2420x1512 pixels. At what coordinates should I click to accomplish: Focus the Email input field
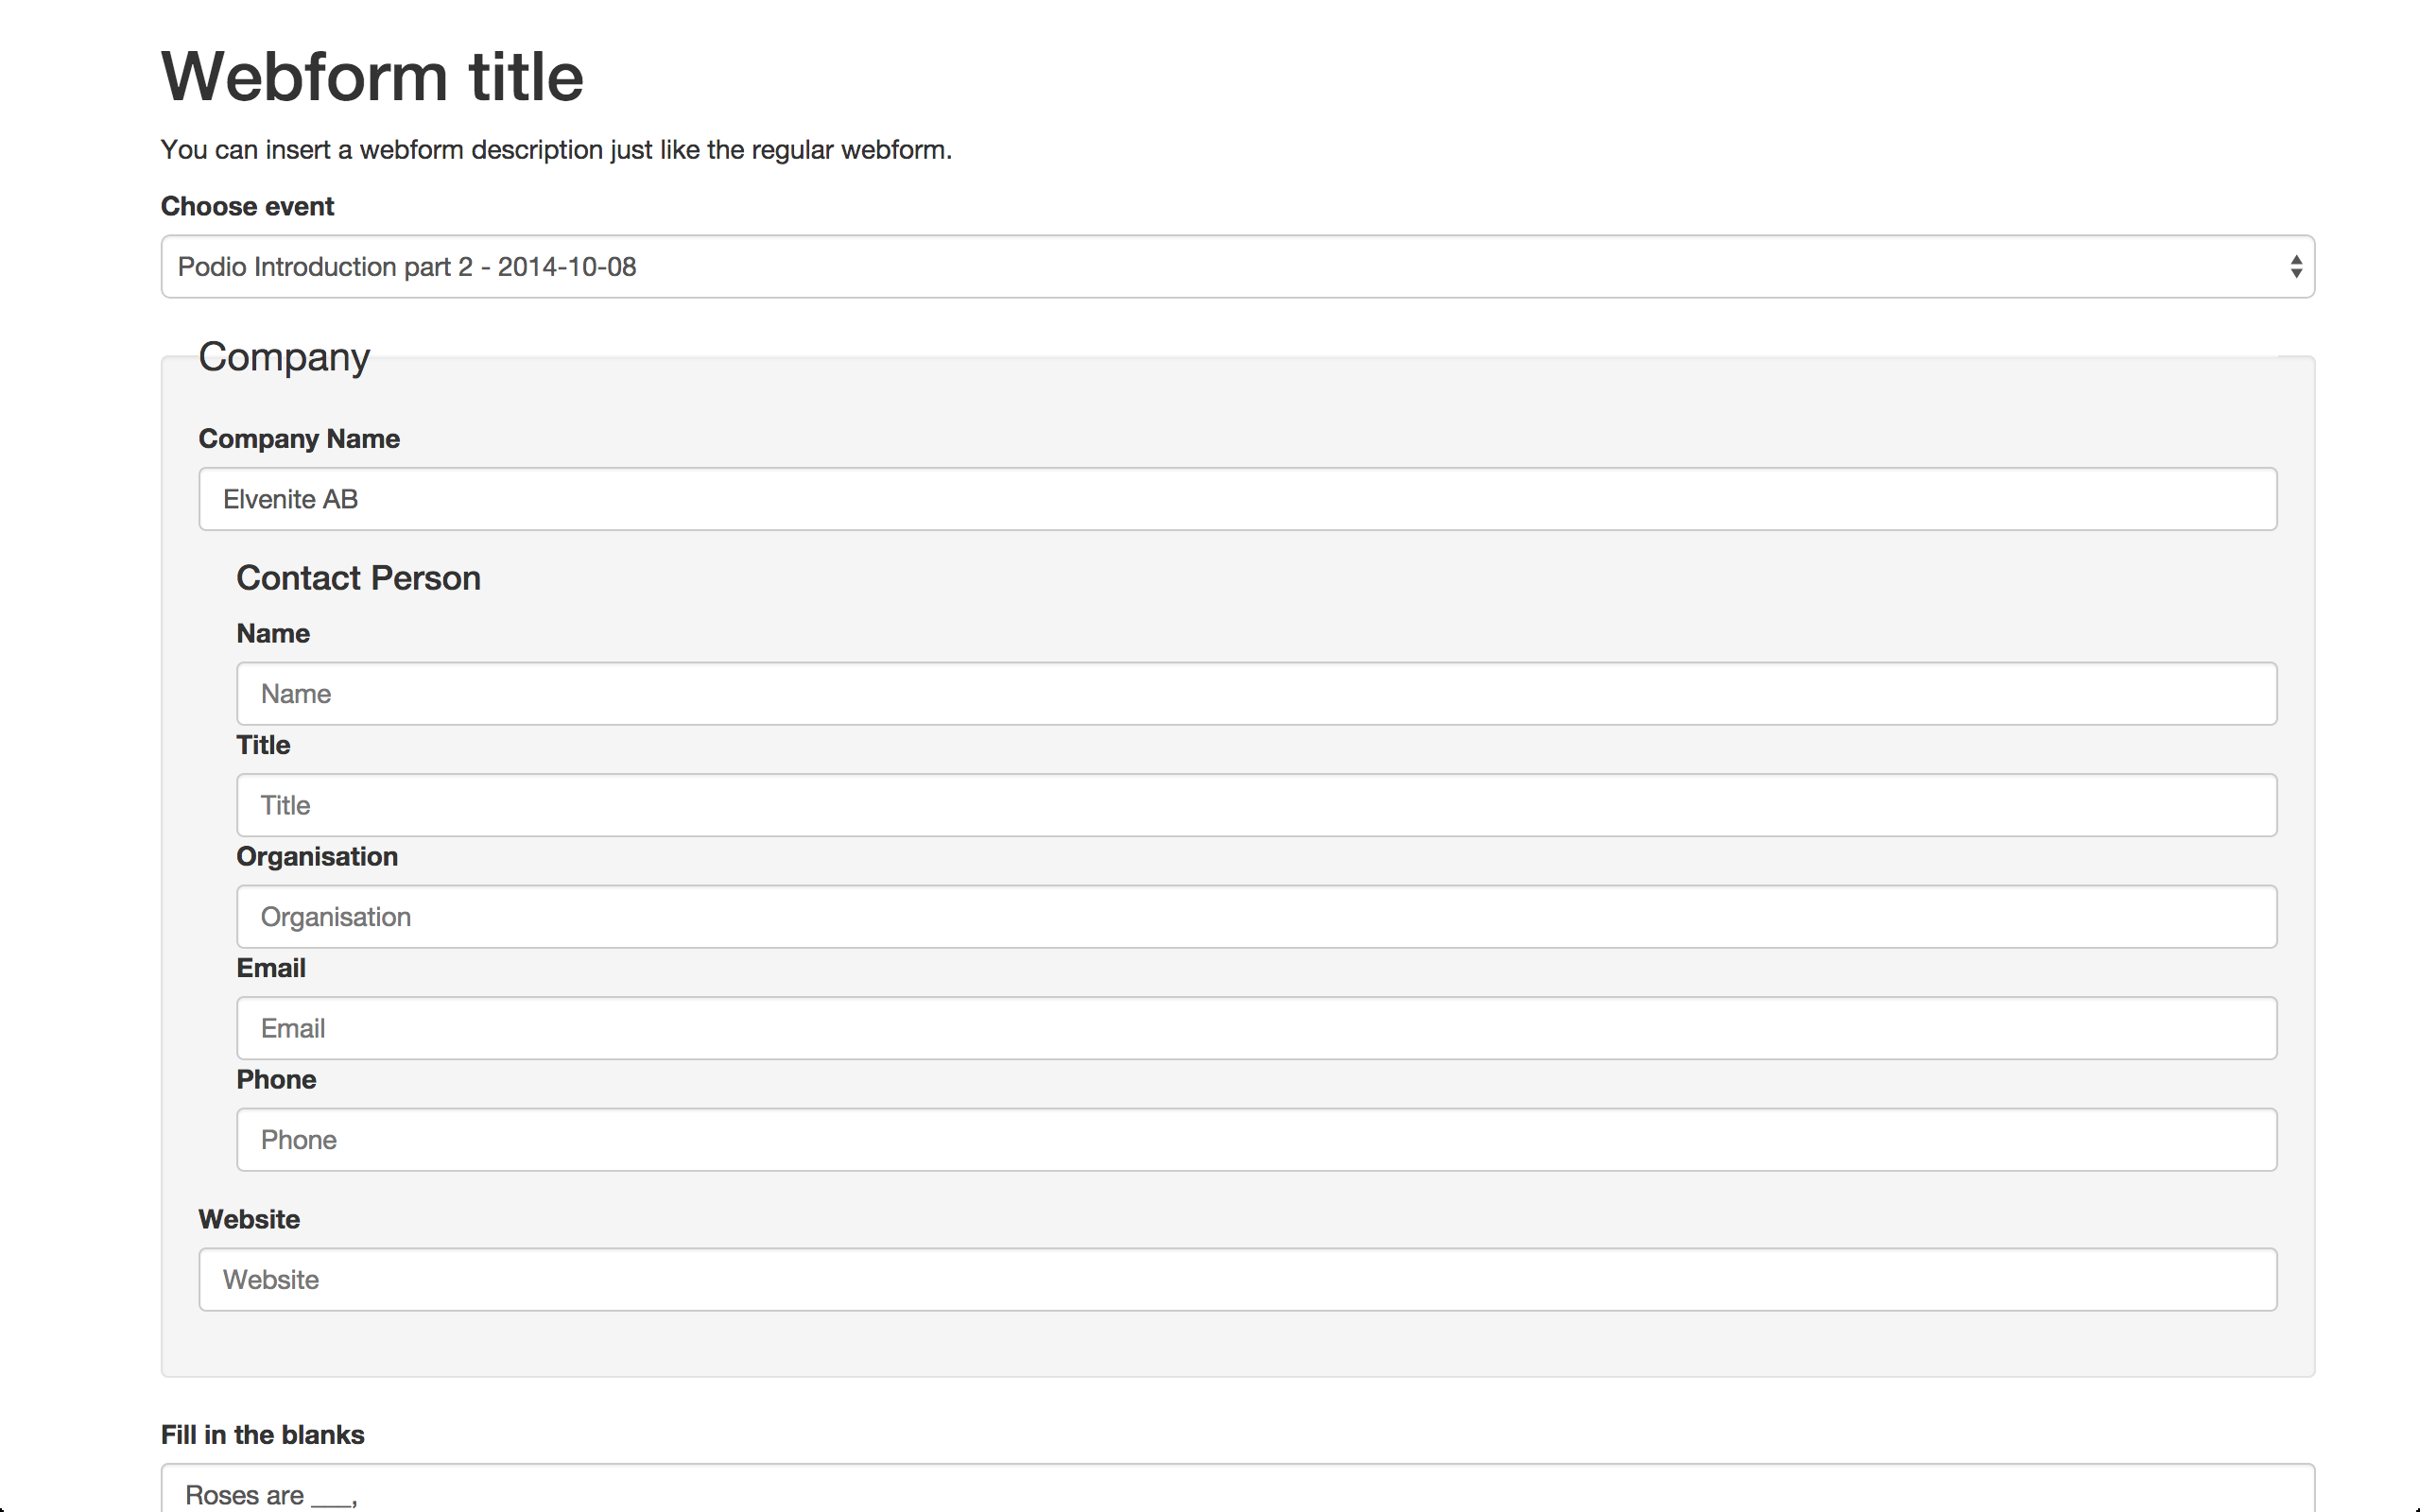1256,1028
